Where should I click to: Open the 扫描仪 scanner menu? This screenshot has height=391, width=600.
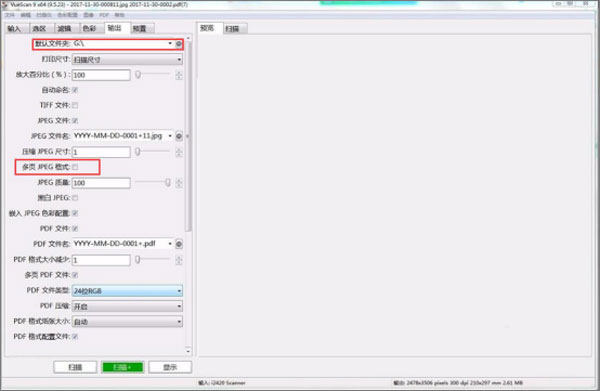click(x=44, y=15)
